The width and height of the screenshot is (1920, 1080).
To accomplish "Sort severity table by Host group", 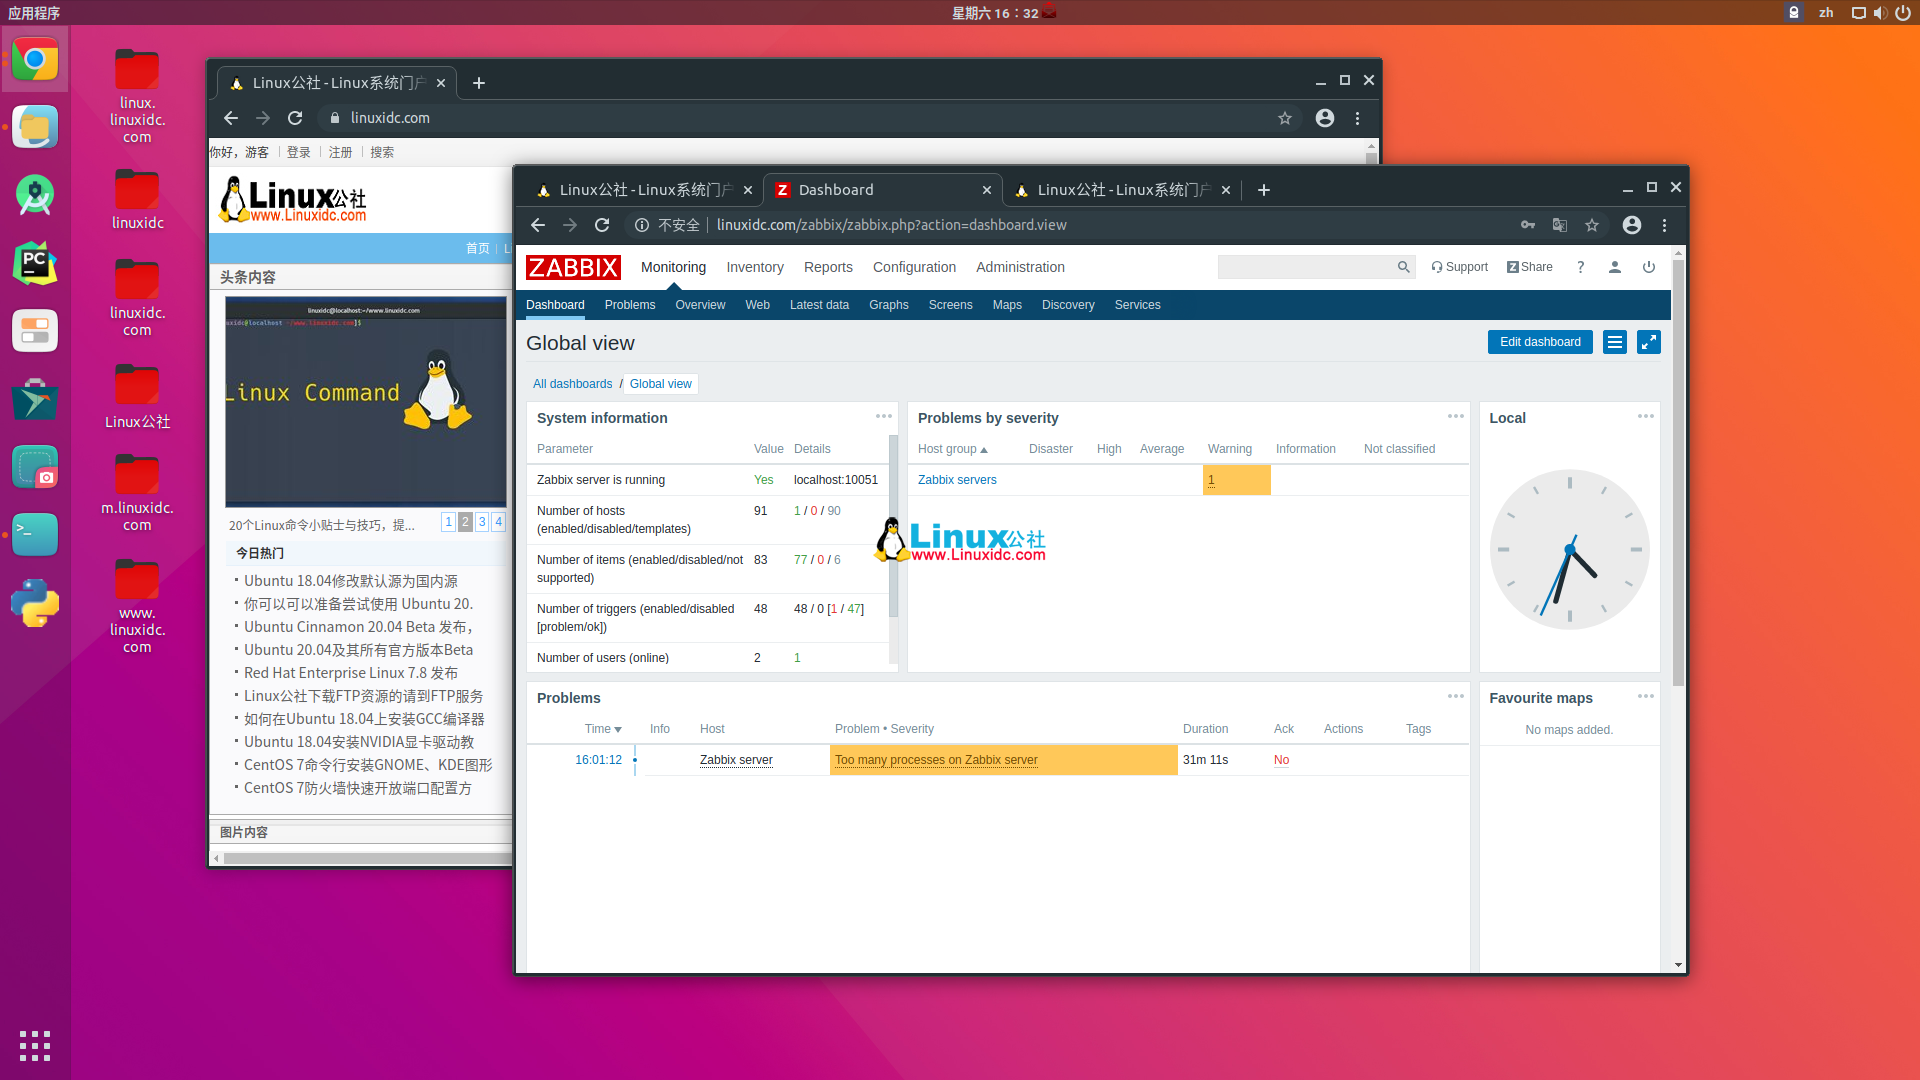I will point(952,449).
